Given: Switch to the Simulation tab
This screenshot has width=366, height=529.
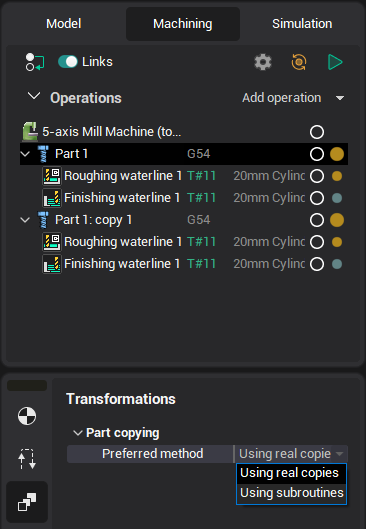Looking at the screenshot, I should (x=302, y=24).
